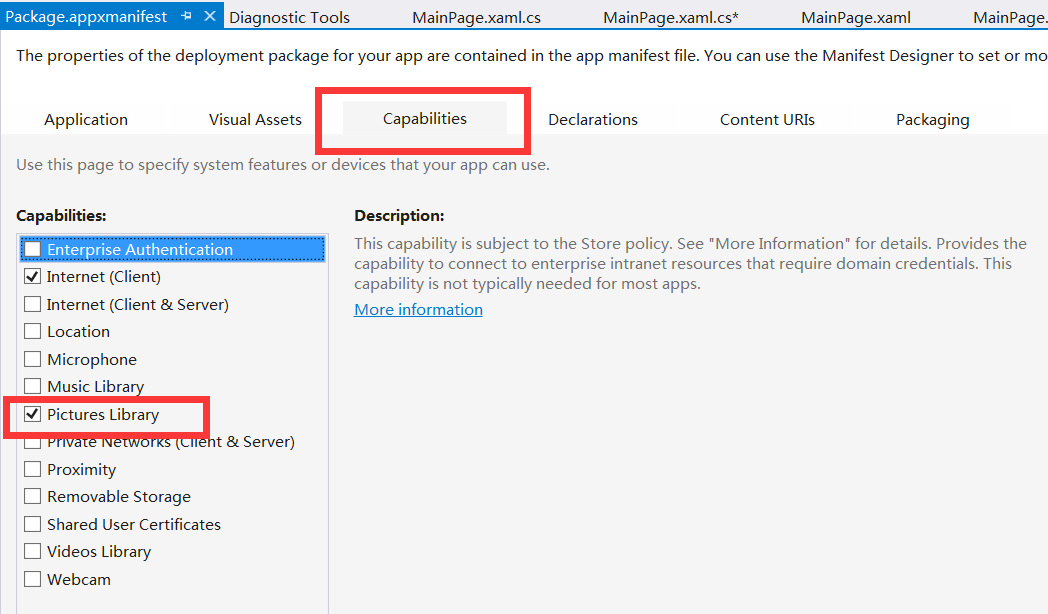This screenshot has height=614, width=1048.
Task: Uncheck the Pictures Library capability
Action: click(x=33, y=414)
